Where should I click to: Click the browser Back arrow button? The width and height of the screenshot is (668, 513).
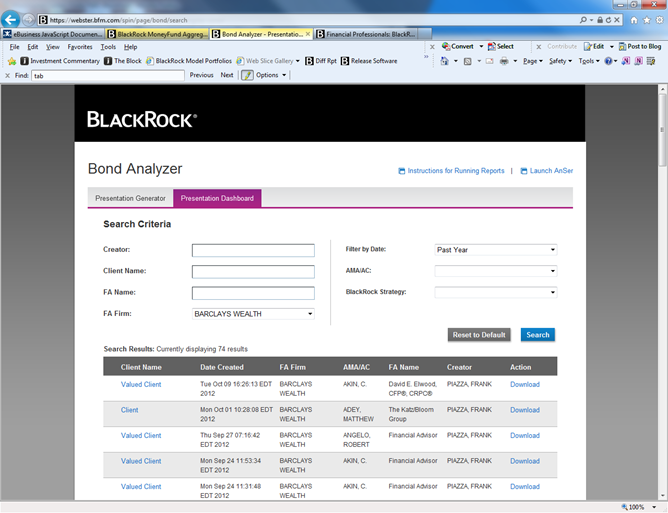click(x=11, y=20)
